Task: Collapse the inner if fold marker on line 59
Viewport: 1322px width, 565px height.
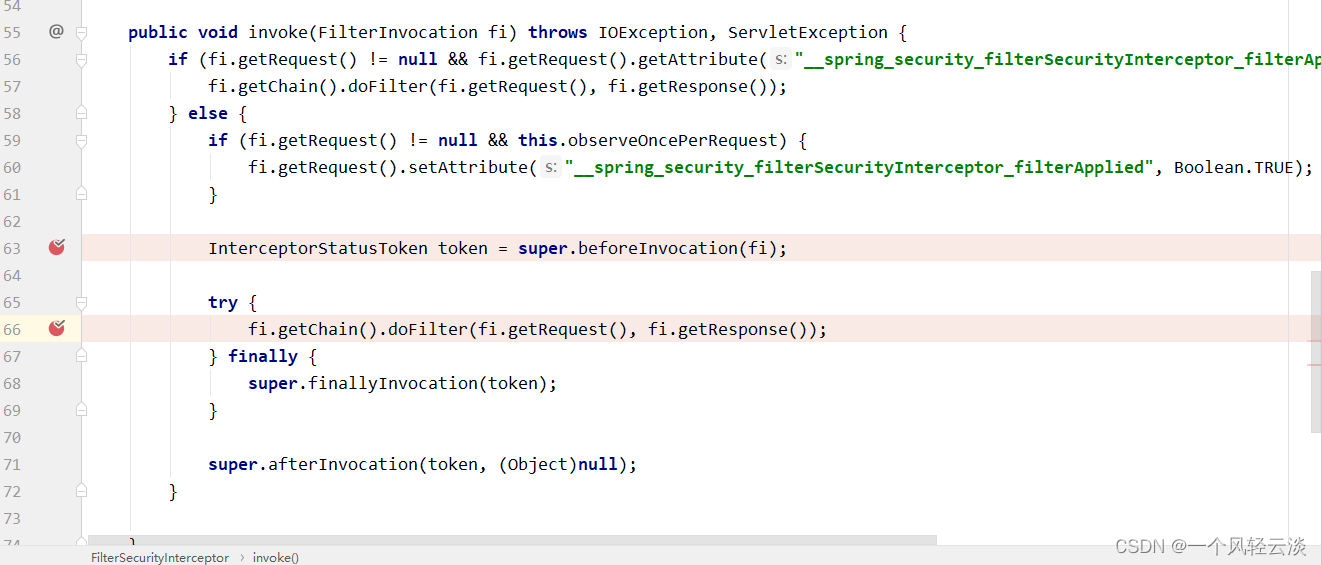Action: [82, 141]
